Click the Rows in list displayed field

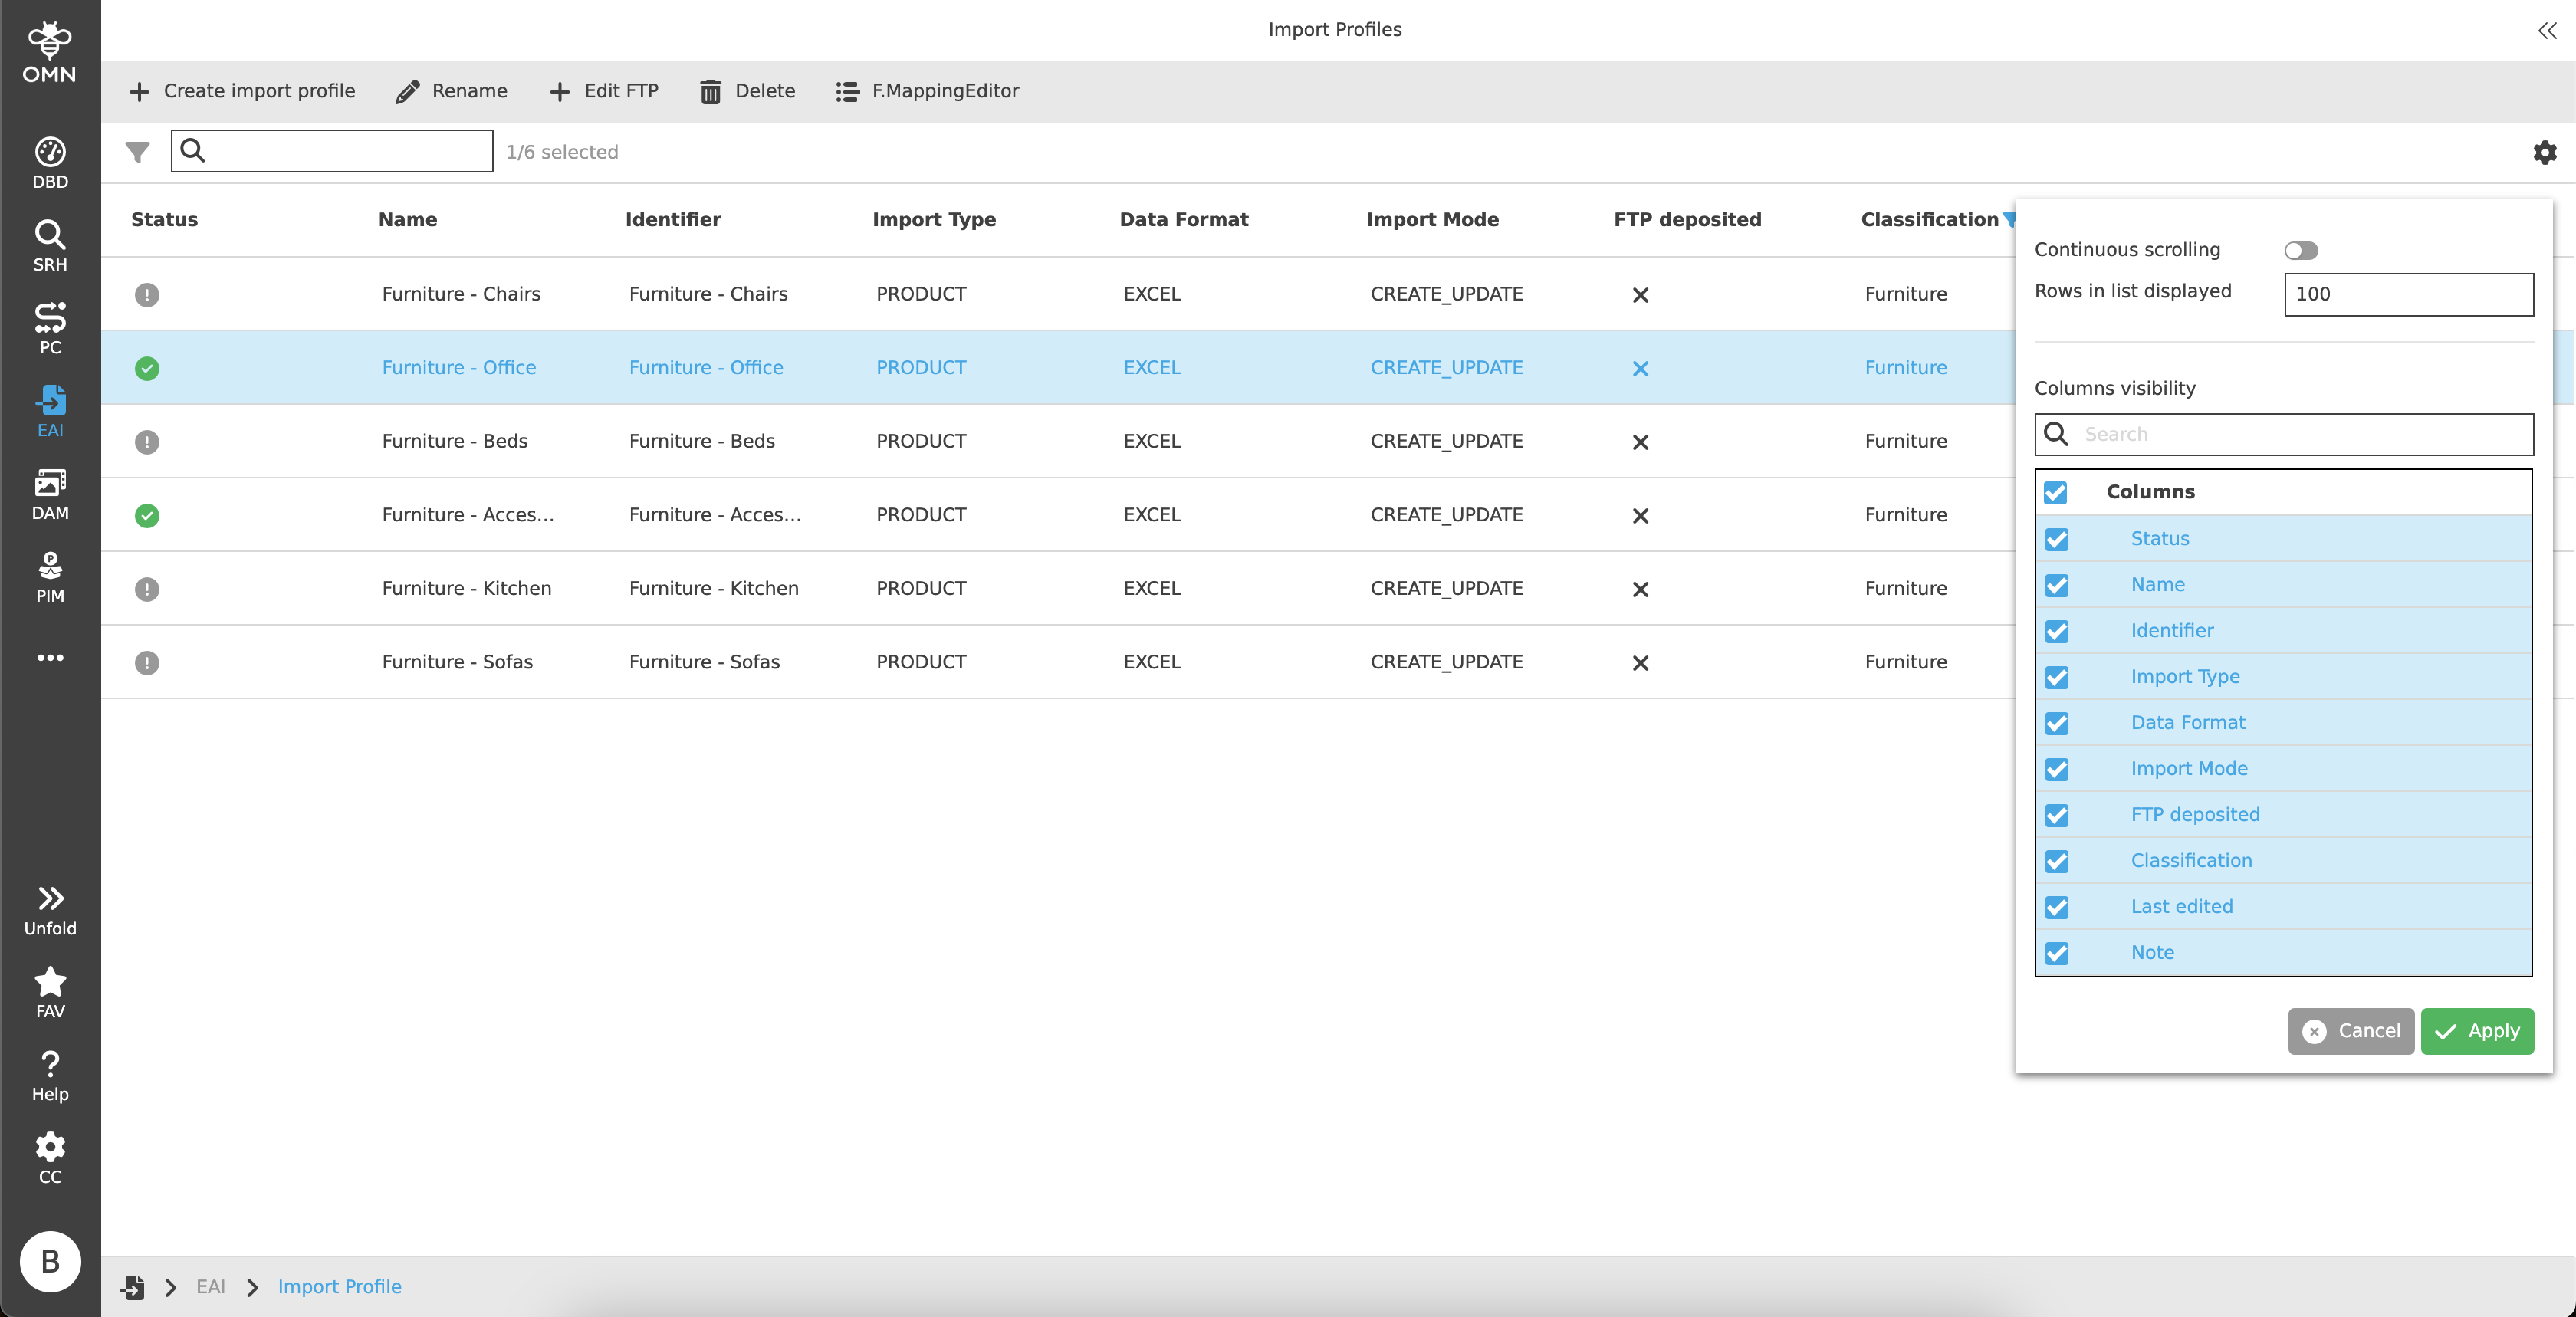coord(2408,294)
